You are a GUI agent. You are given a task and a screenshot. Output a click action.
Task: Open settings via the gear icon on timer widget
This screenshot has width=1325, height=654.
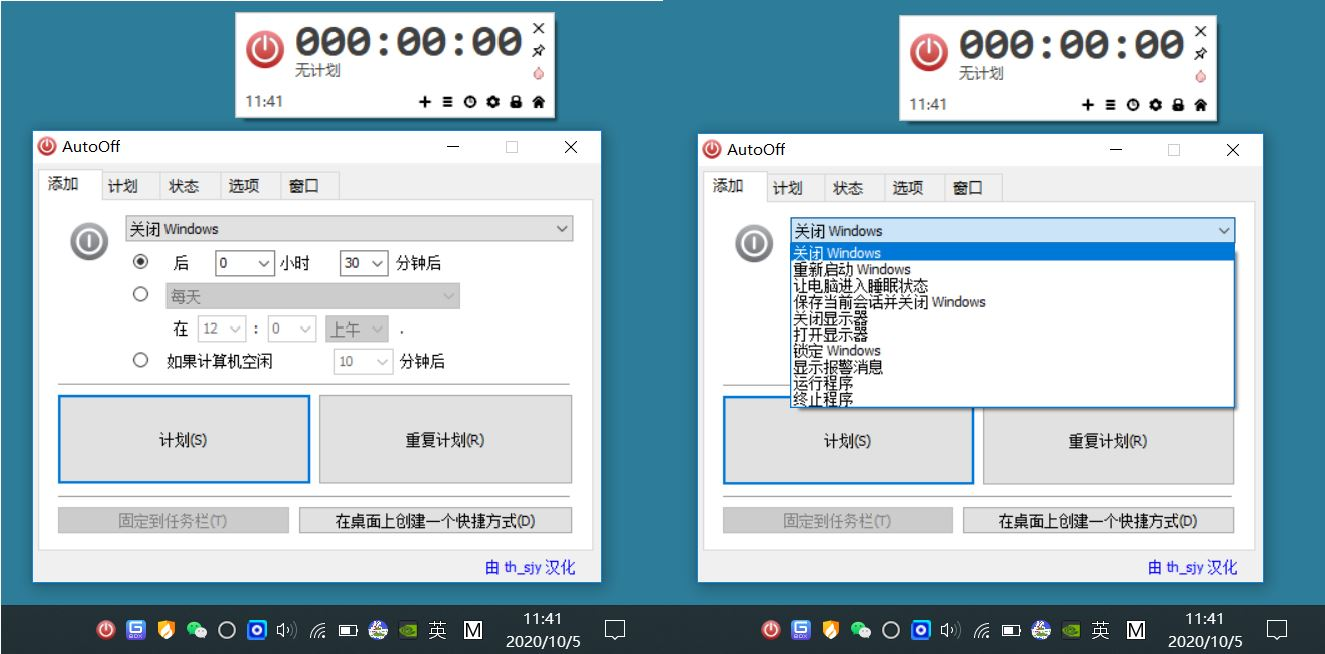pos(492,101)
